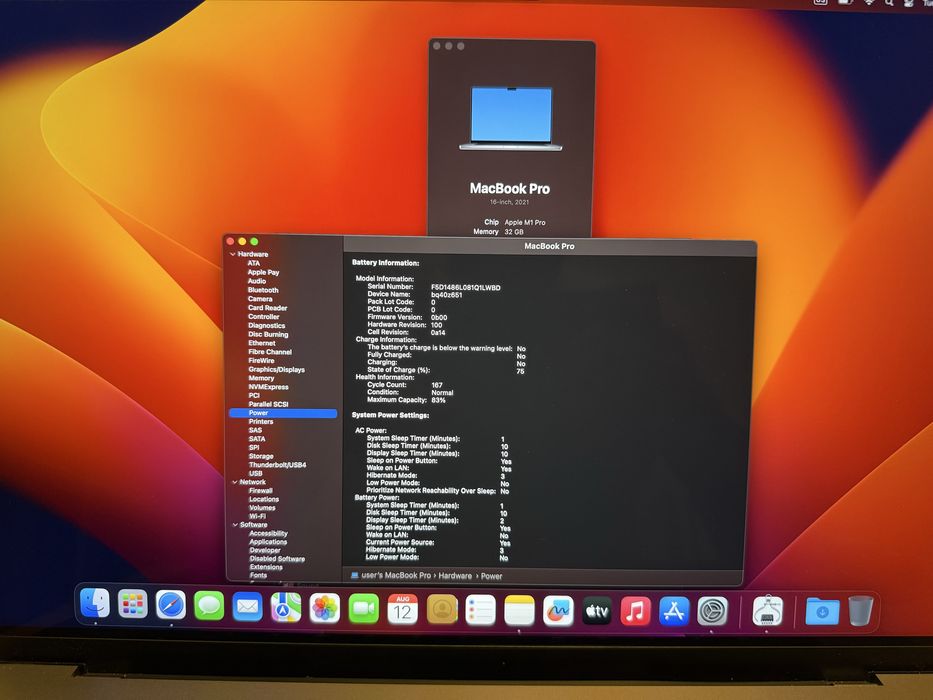Select Bluetooth in the sidebar
The height and width of the screenshot is (700, 933).
coord(263,290)
